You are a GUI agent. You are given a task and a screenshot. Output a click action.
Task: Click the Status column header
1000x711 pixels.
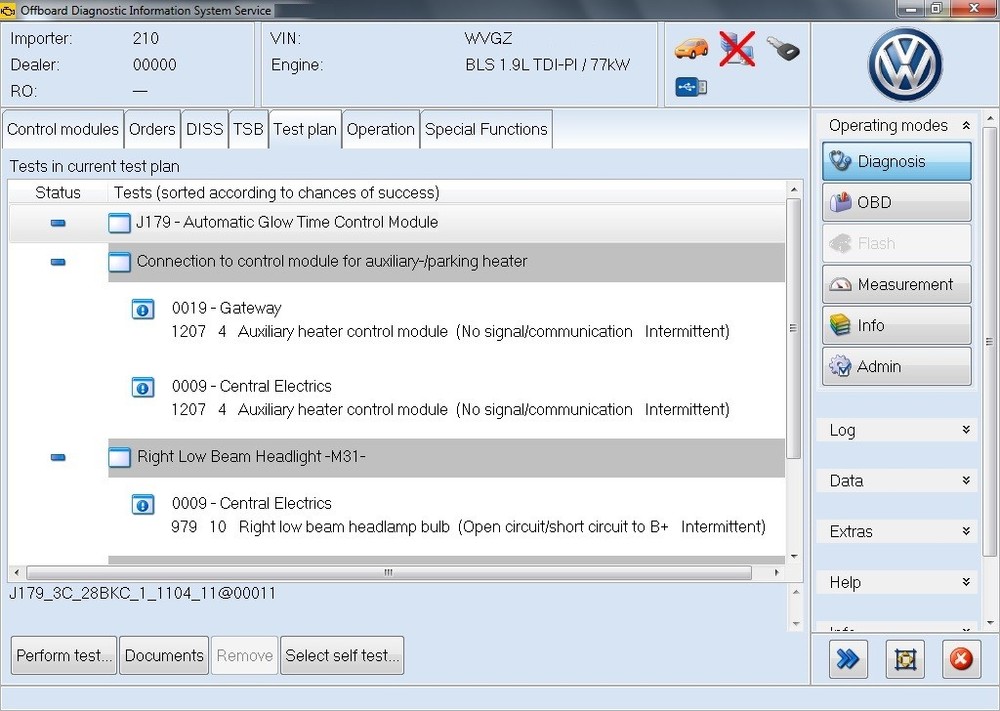pyautogui.click(x=58, y=193)
